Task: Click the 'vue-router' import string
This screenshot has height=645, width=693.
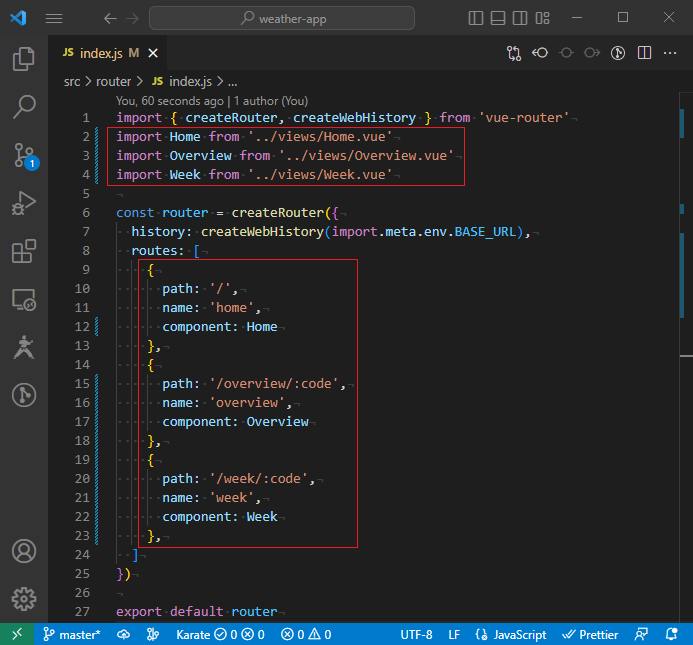Action: (x=524, y=118)
